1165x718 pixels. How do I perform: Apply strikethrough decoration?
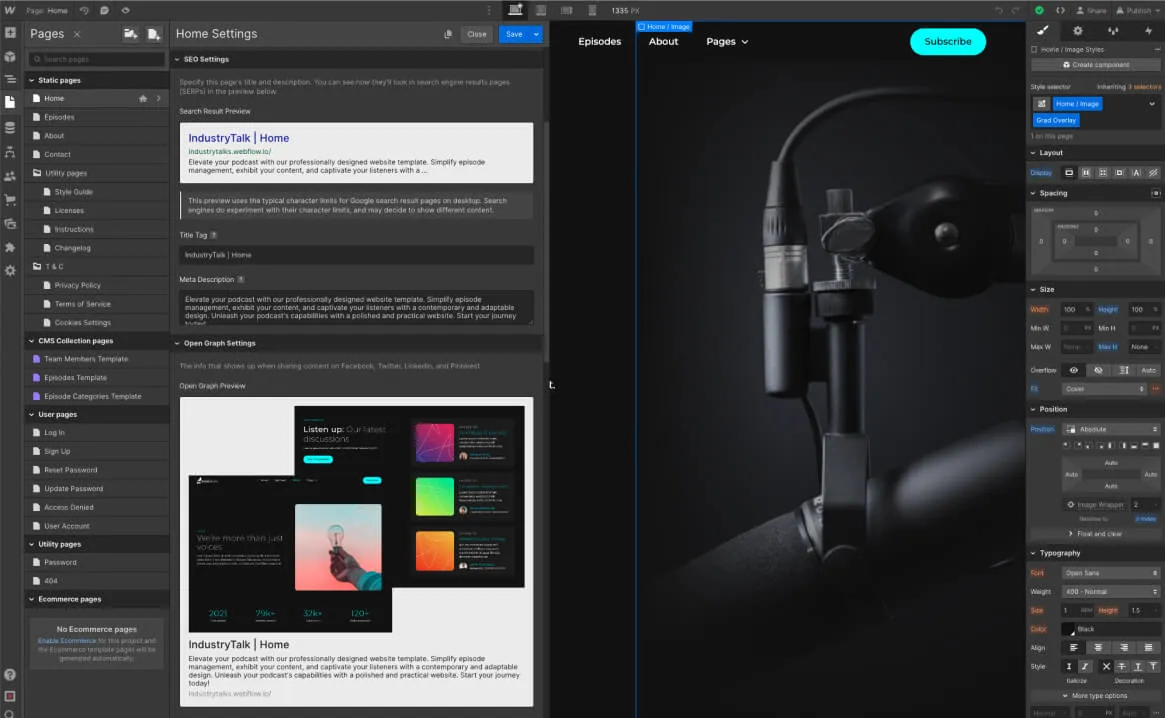point(1122,667)
